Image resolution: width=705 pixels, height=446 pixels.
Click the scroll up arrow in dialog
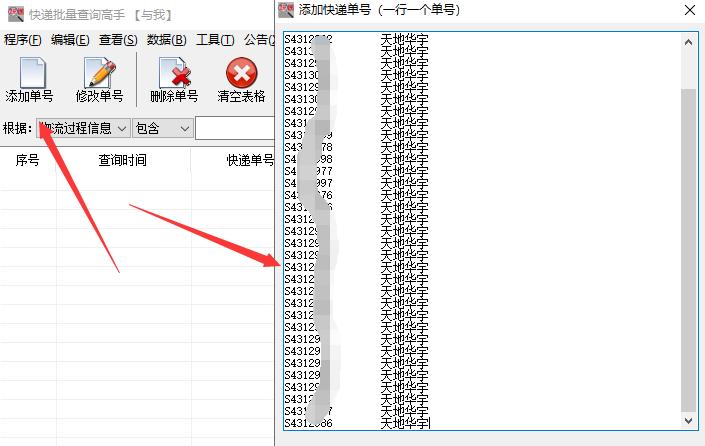[x=688, y=43]
